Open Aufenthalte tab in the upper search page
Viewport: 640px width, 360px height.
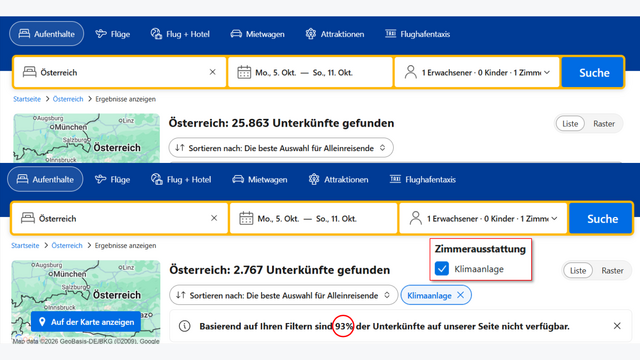47,34
